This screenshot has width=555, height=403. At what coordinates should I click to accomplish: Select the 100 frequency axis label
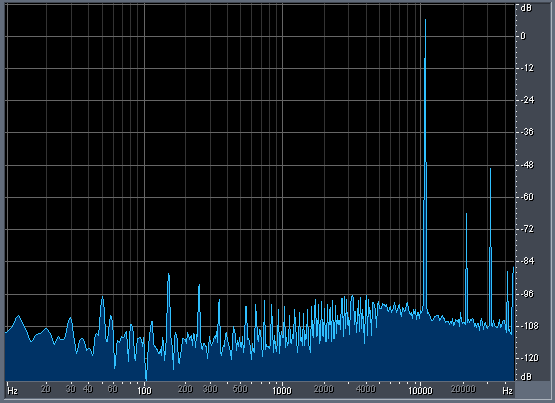[x=144, y=390]
